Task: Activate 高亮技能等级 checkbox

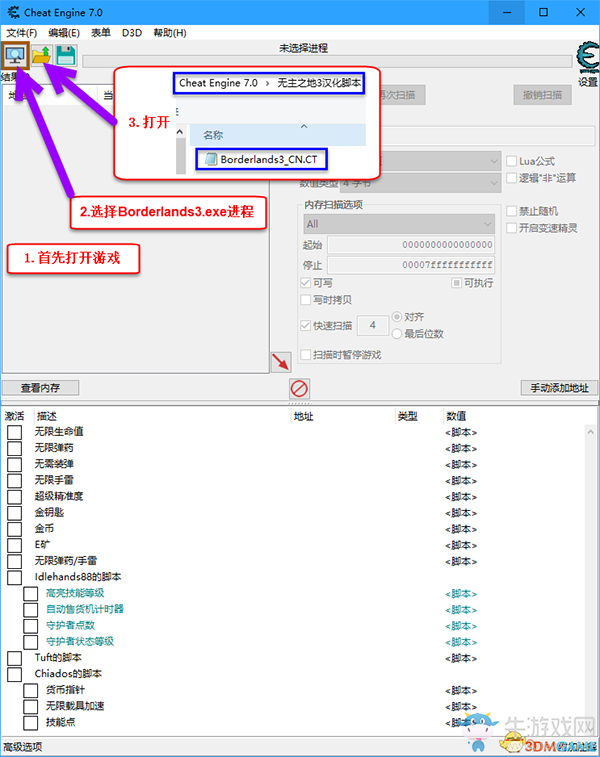Action: pos(31,593)
